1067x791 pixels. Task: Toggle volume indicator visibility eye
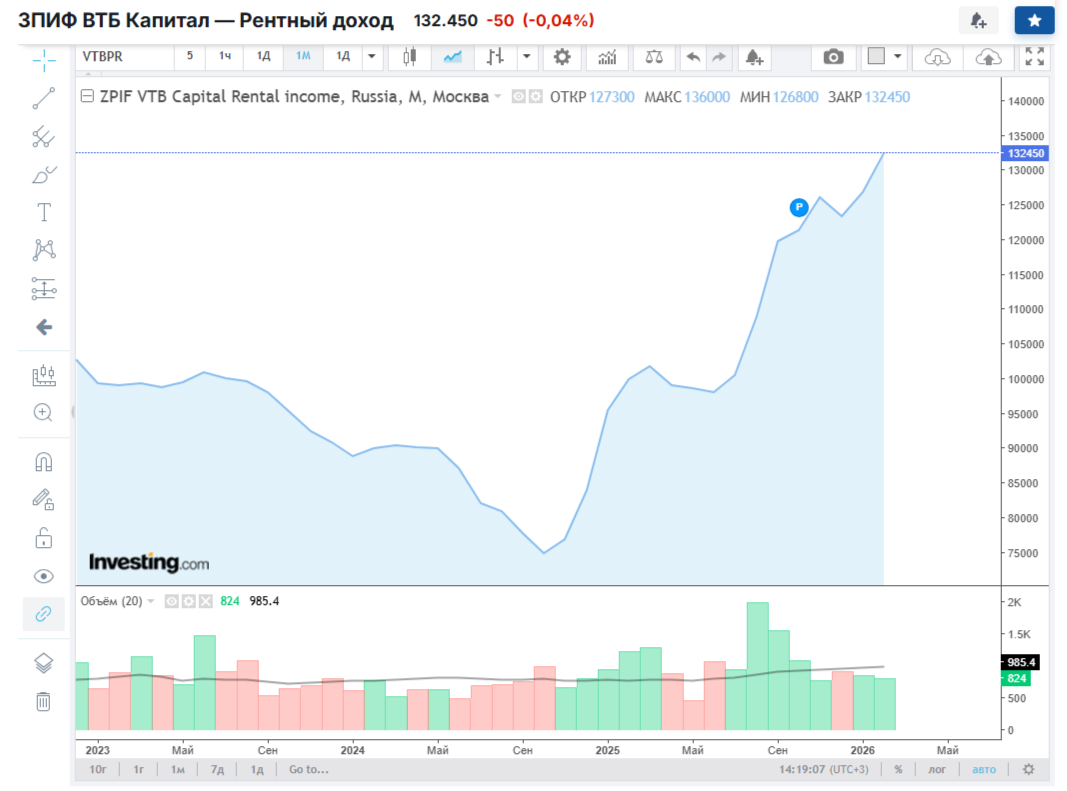(x=171, y=601)
